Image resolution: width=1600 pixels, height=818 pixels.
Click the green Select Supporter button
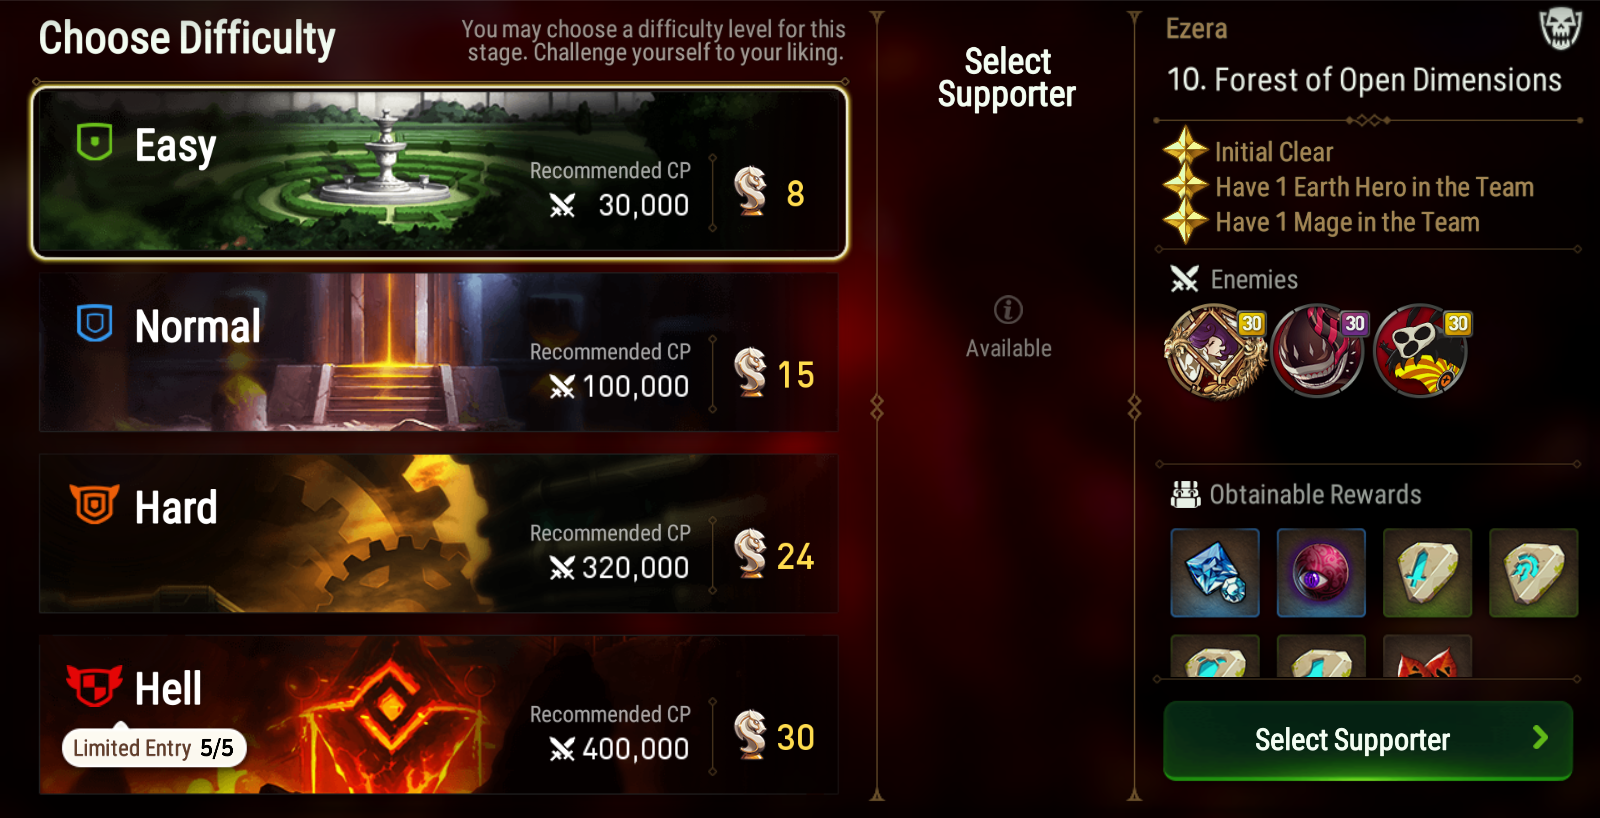tap(1368, 740)
